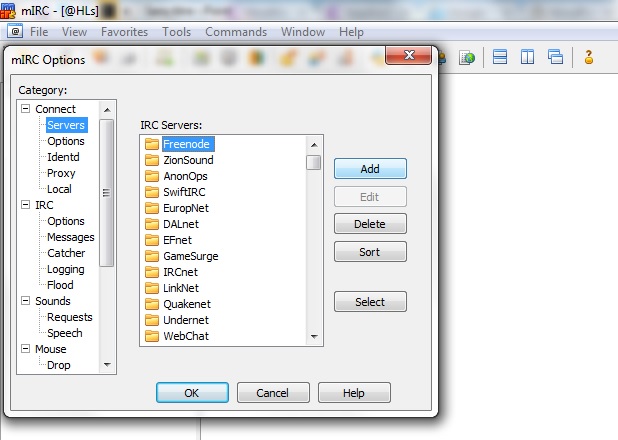
Task: Collapse the Connect category tree node
Action: tap(26, 108)
